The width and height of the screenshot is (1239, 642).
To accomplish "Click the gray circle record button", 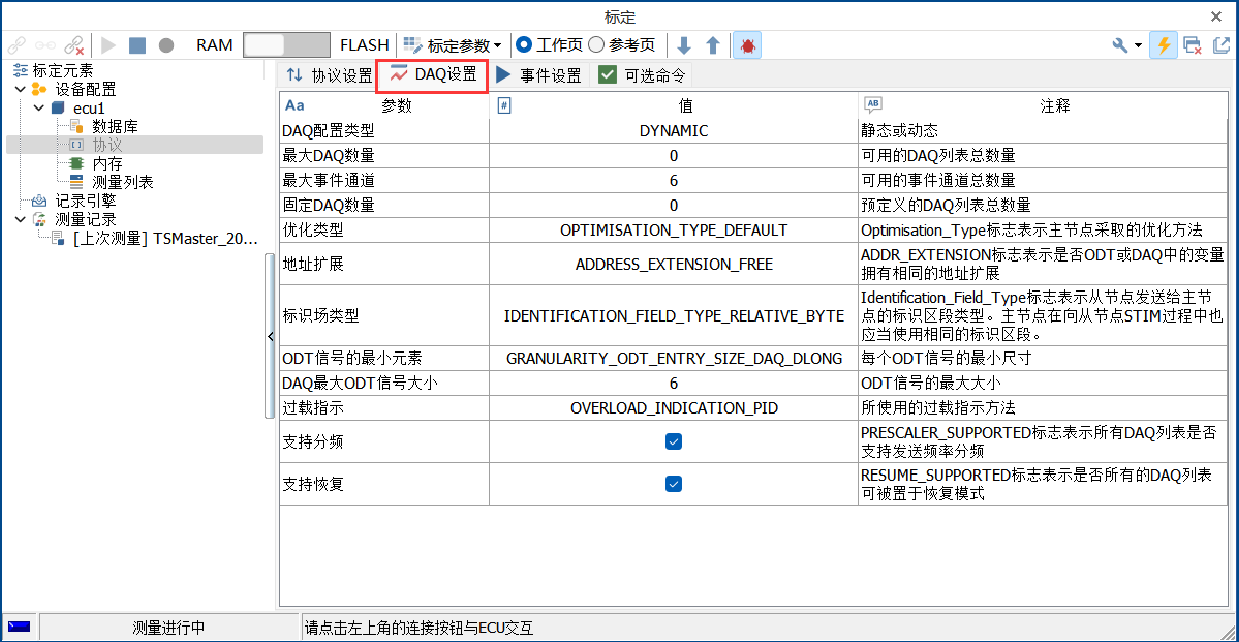I will tap(166, 45).
